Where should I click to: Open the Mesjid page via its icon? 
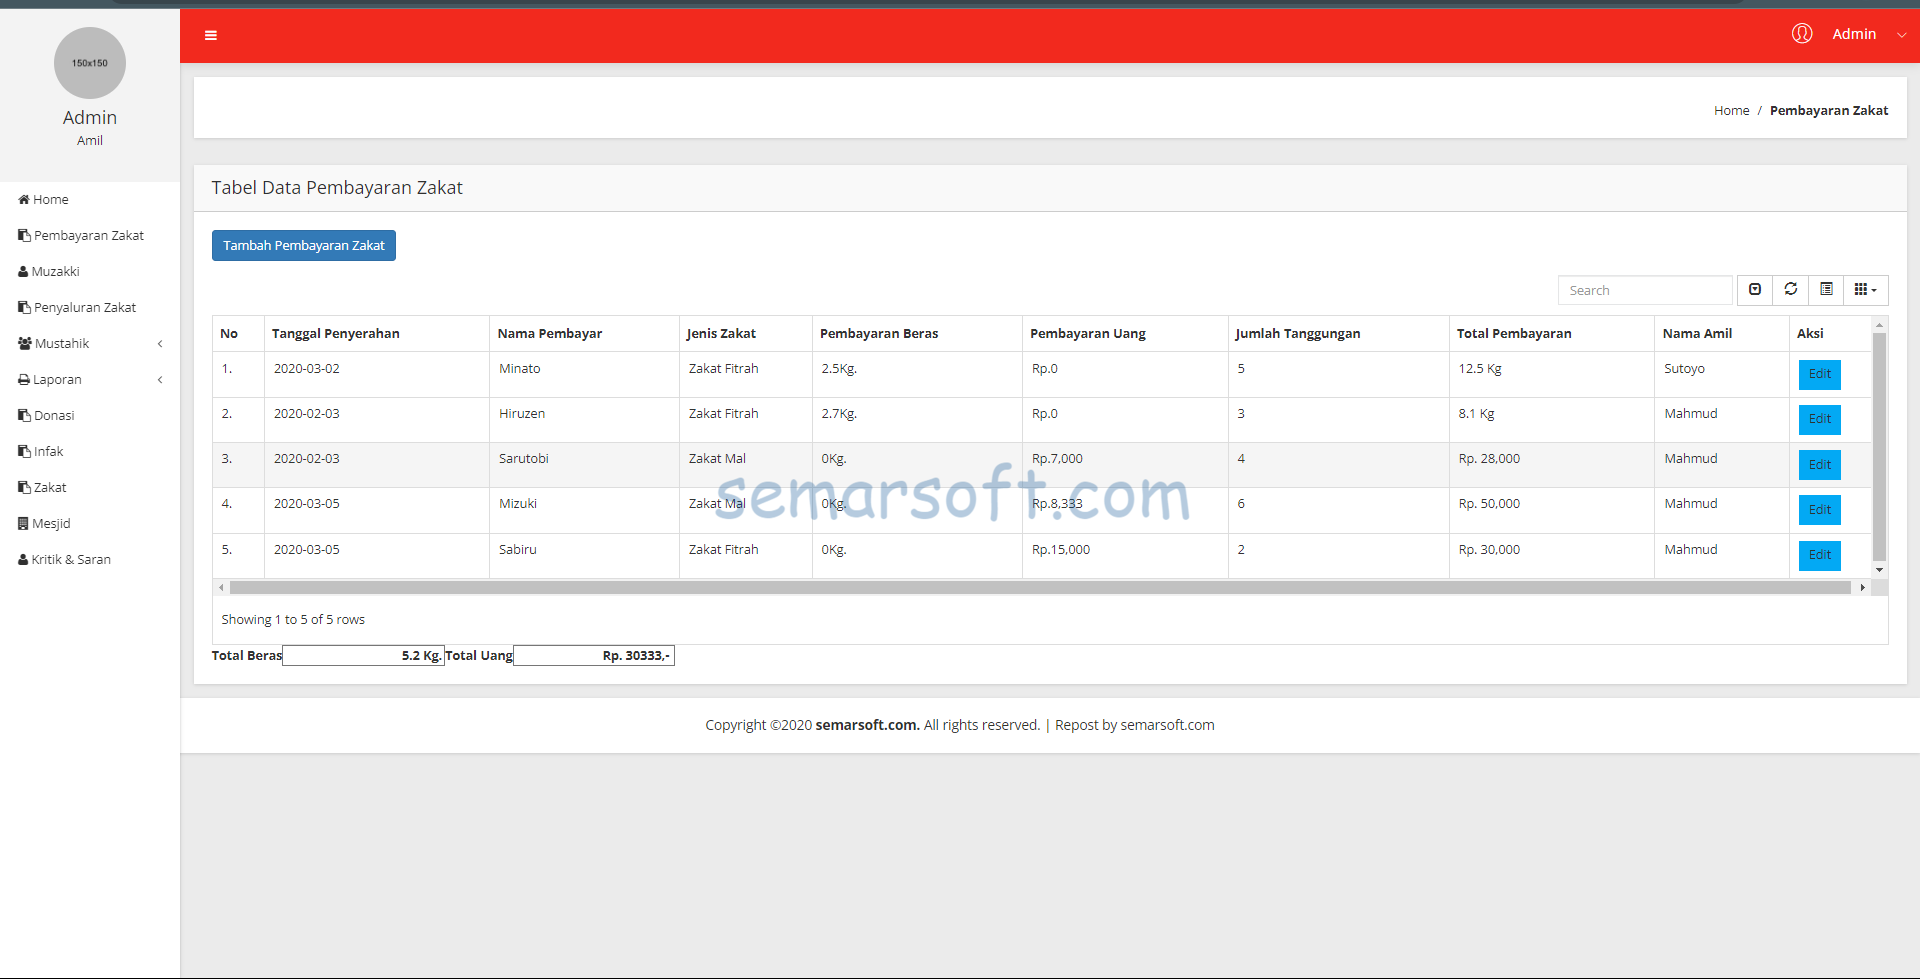pos(22,523)
